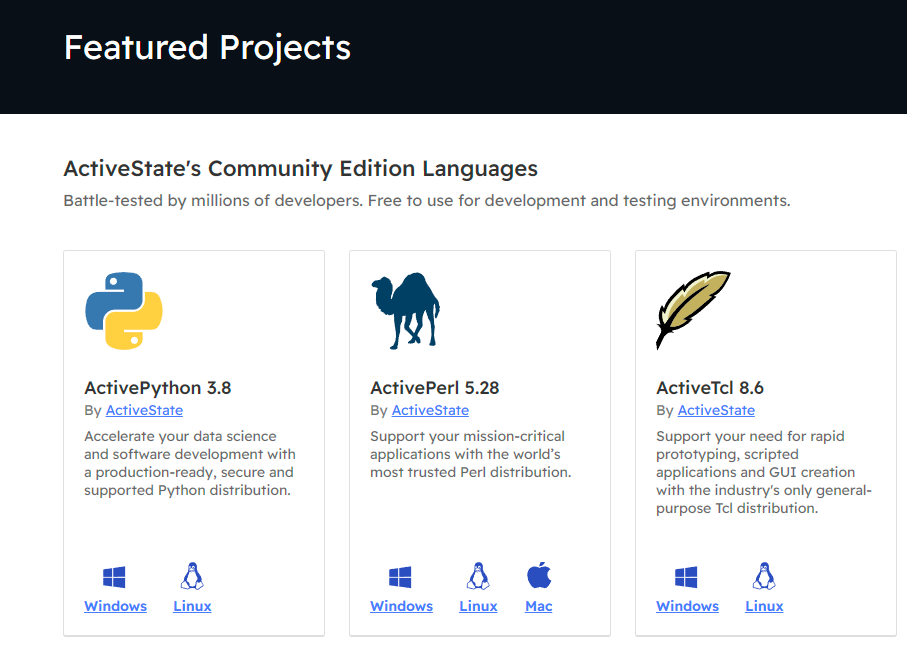
Task: Follow the ActiveState author link under ActiveTcl
Action: pyautogui.click(x=717, y=410)
